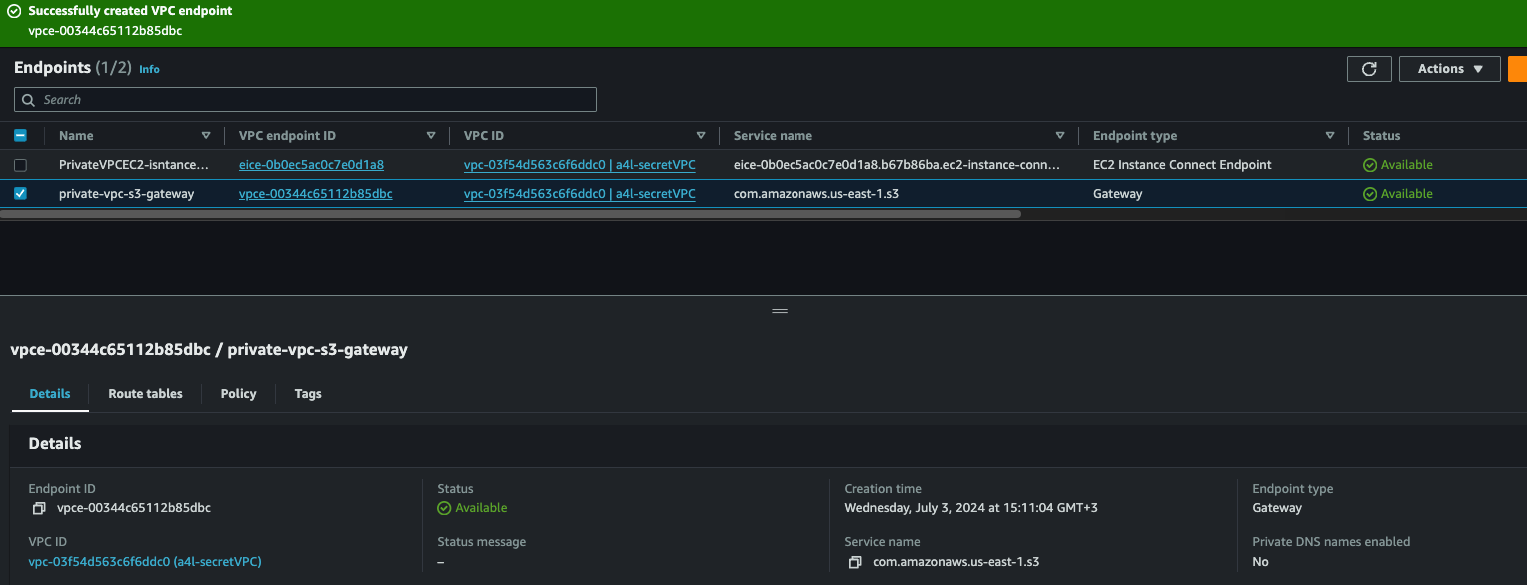Check the PrivateVPCEC2 endpoint row checkbox
This screenshot has height=585, width=1527.
[x=20, y=165]
